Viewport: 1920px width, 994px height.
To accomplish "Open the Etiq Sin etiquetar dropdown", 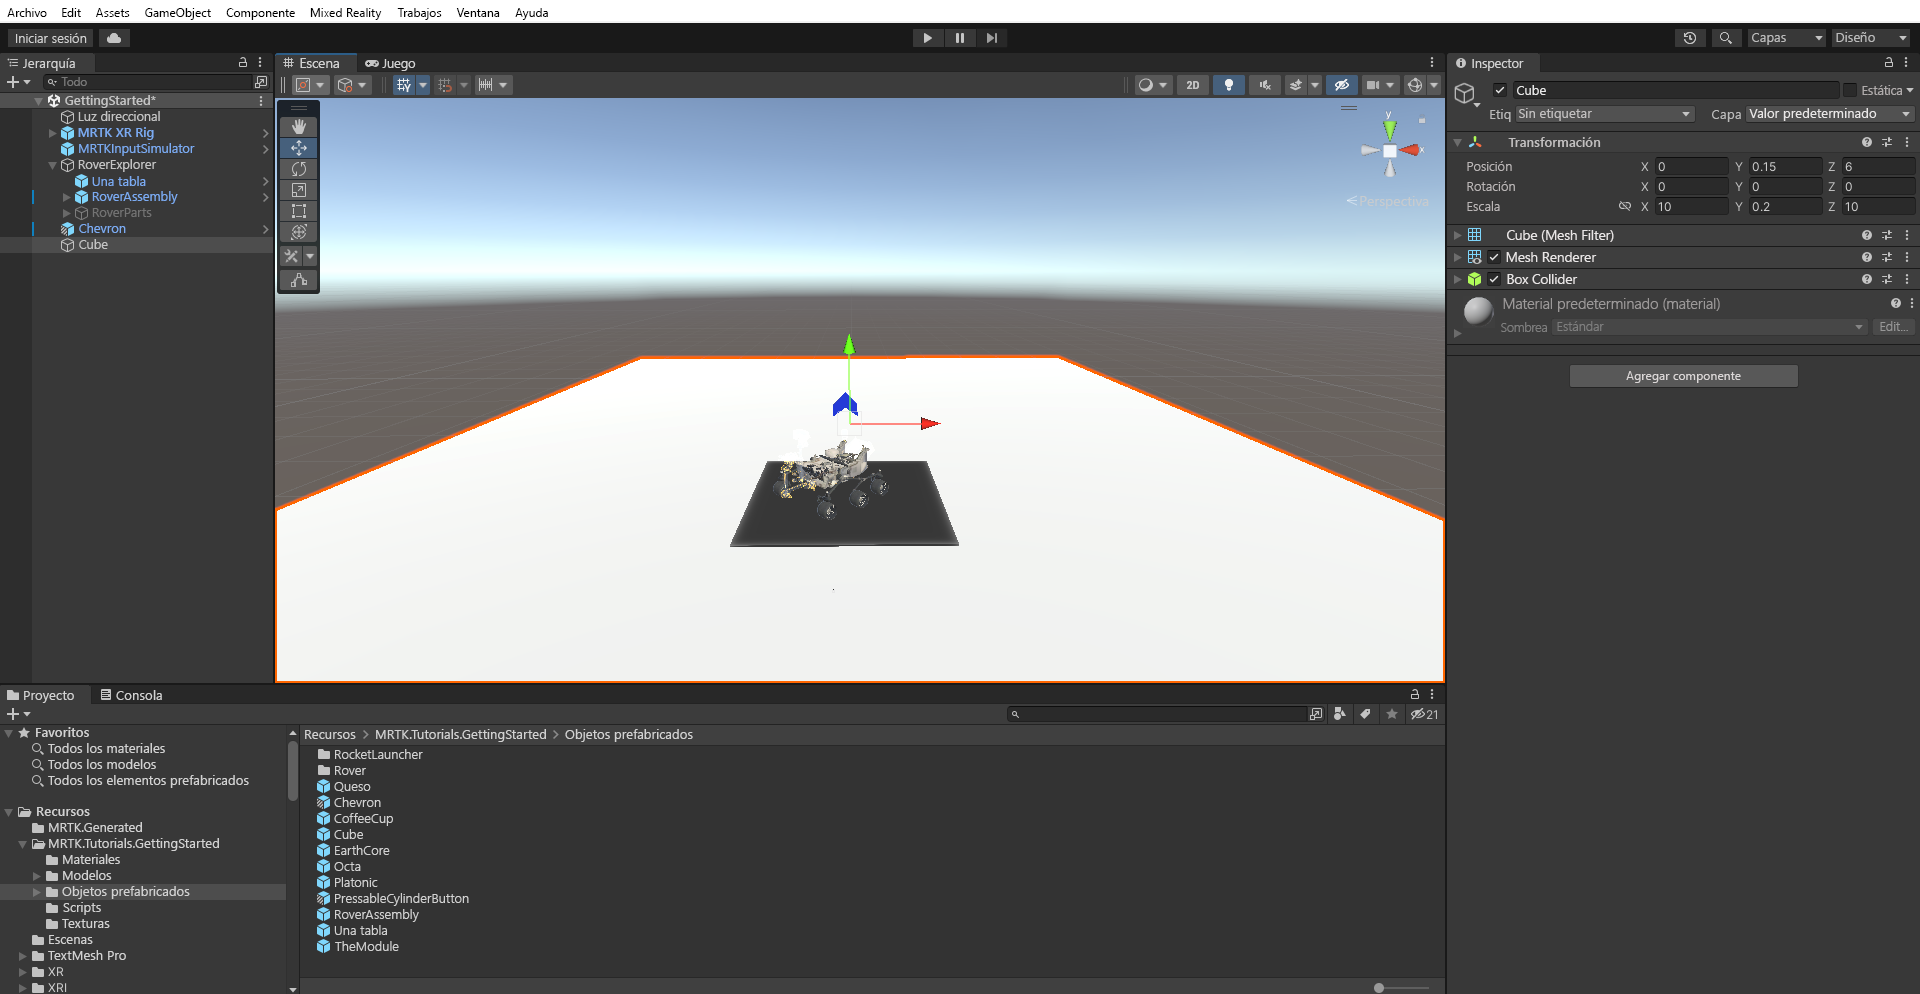I will [1604, 114].
